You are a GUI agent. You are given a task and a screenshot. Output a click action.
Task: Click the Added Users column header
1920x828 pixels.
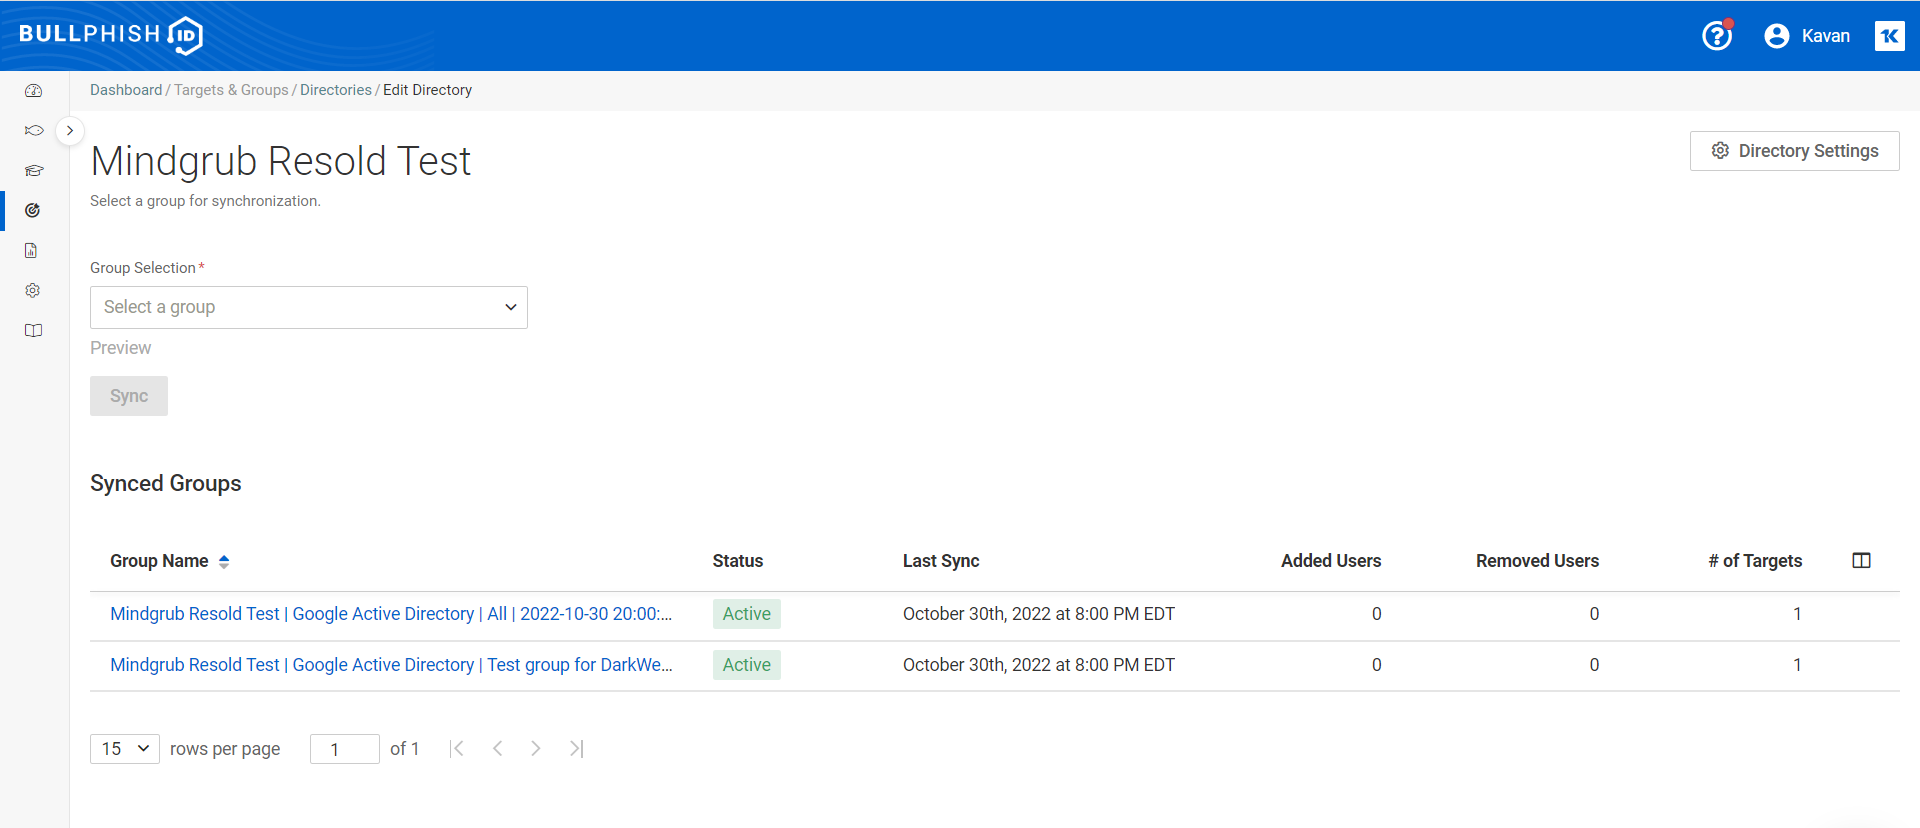tap(1331, 561)
